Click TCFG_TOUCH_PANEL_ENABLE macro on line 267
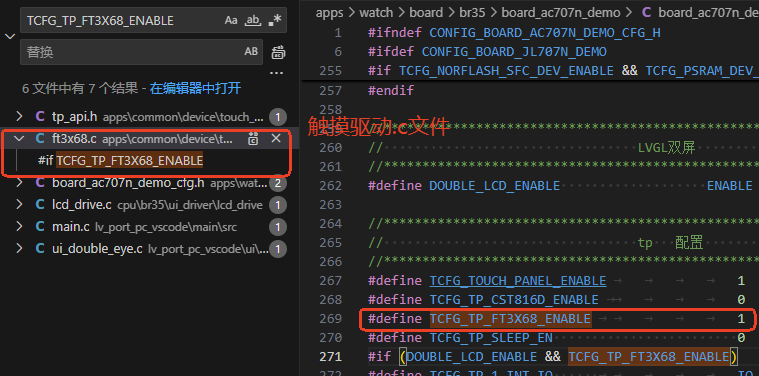Viewport: 759px width, 376px height. coord(517,281)
